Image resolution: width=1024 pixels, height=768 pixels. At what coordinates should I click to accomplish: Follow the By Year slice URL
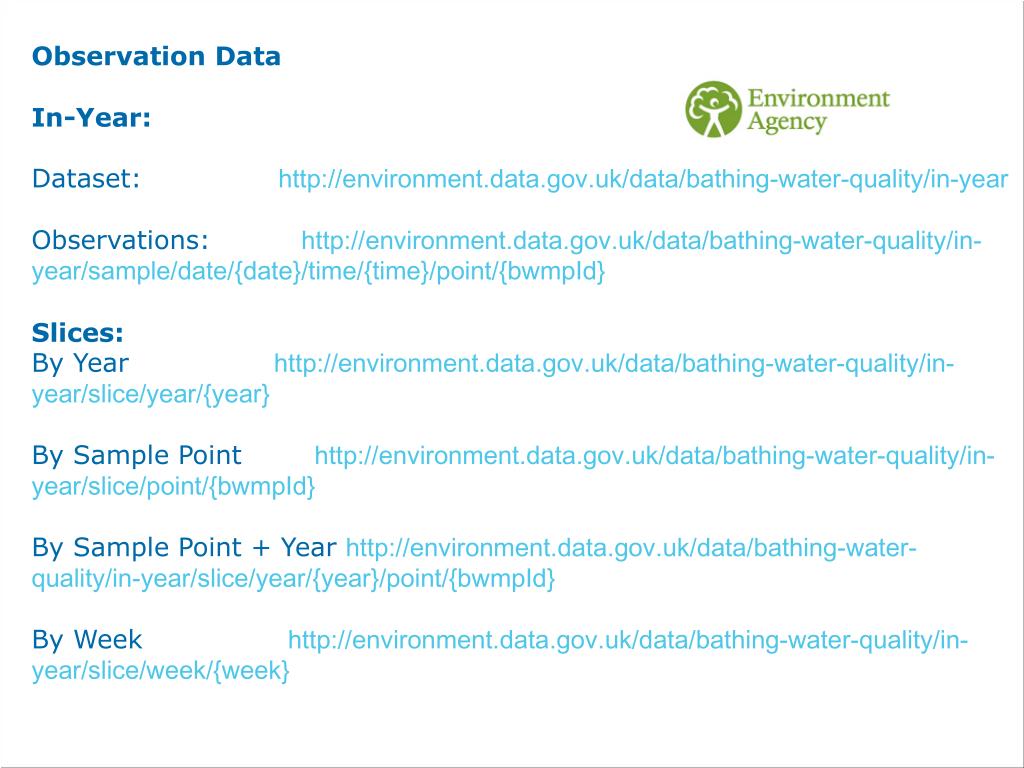[493, 379]
